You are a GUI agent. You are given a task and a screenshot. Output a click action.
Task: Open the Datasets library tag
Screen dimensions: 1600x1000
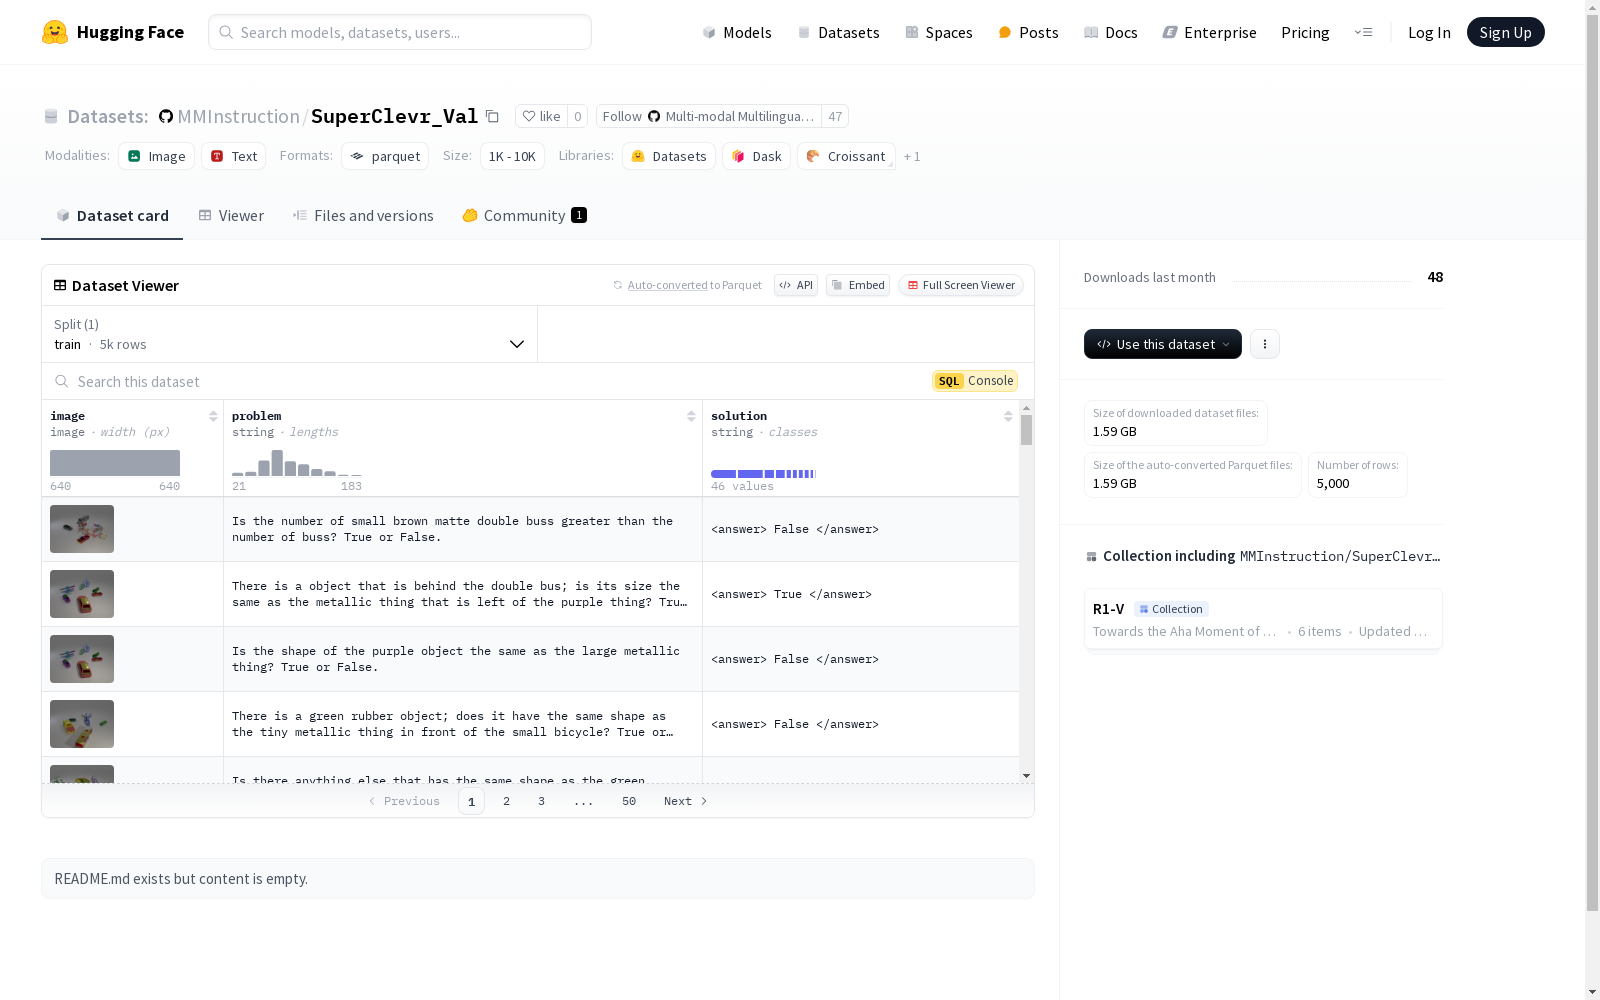[668, 156]
